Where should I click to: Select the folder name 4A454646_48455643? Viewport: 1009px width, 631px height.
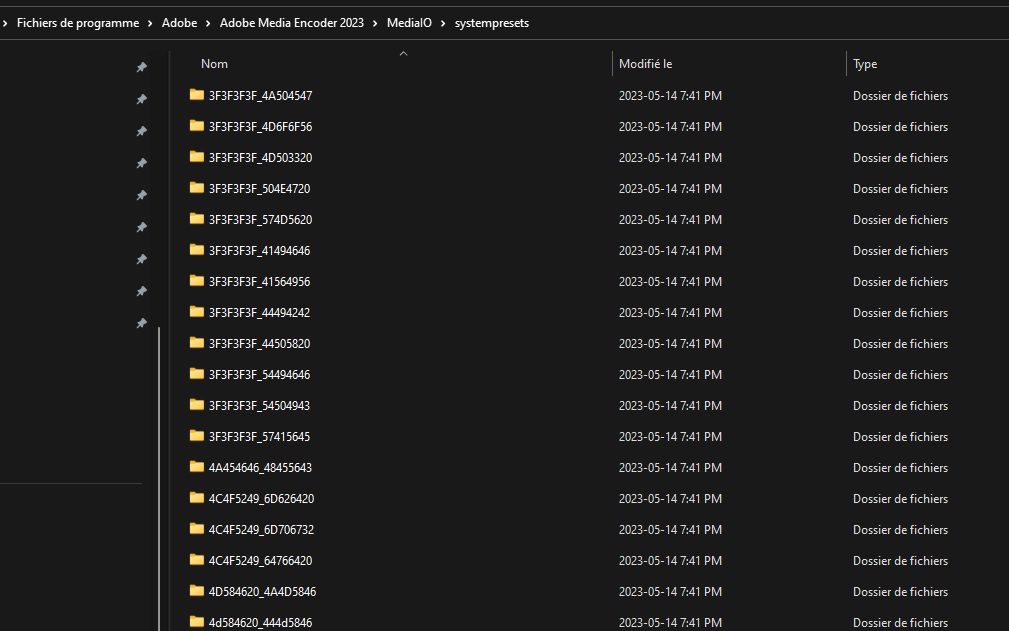click(x=260, y=468)
